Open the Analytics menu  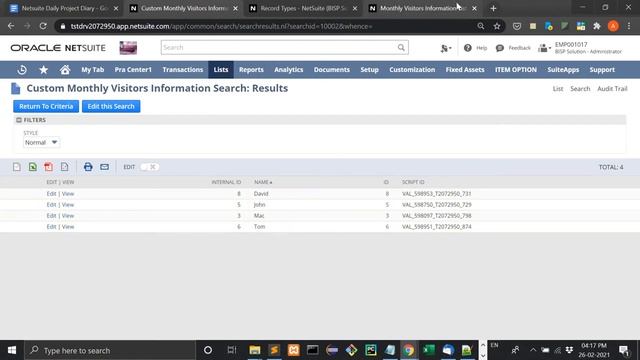point(289,70)
